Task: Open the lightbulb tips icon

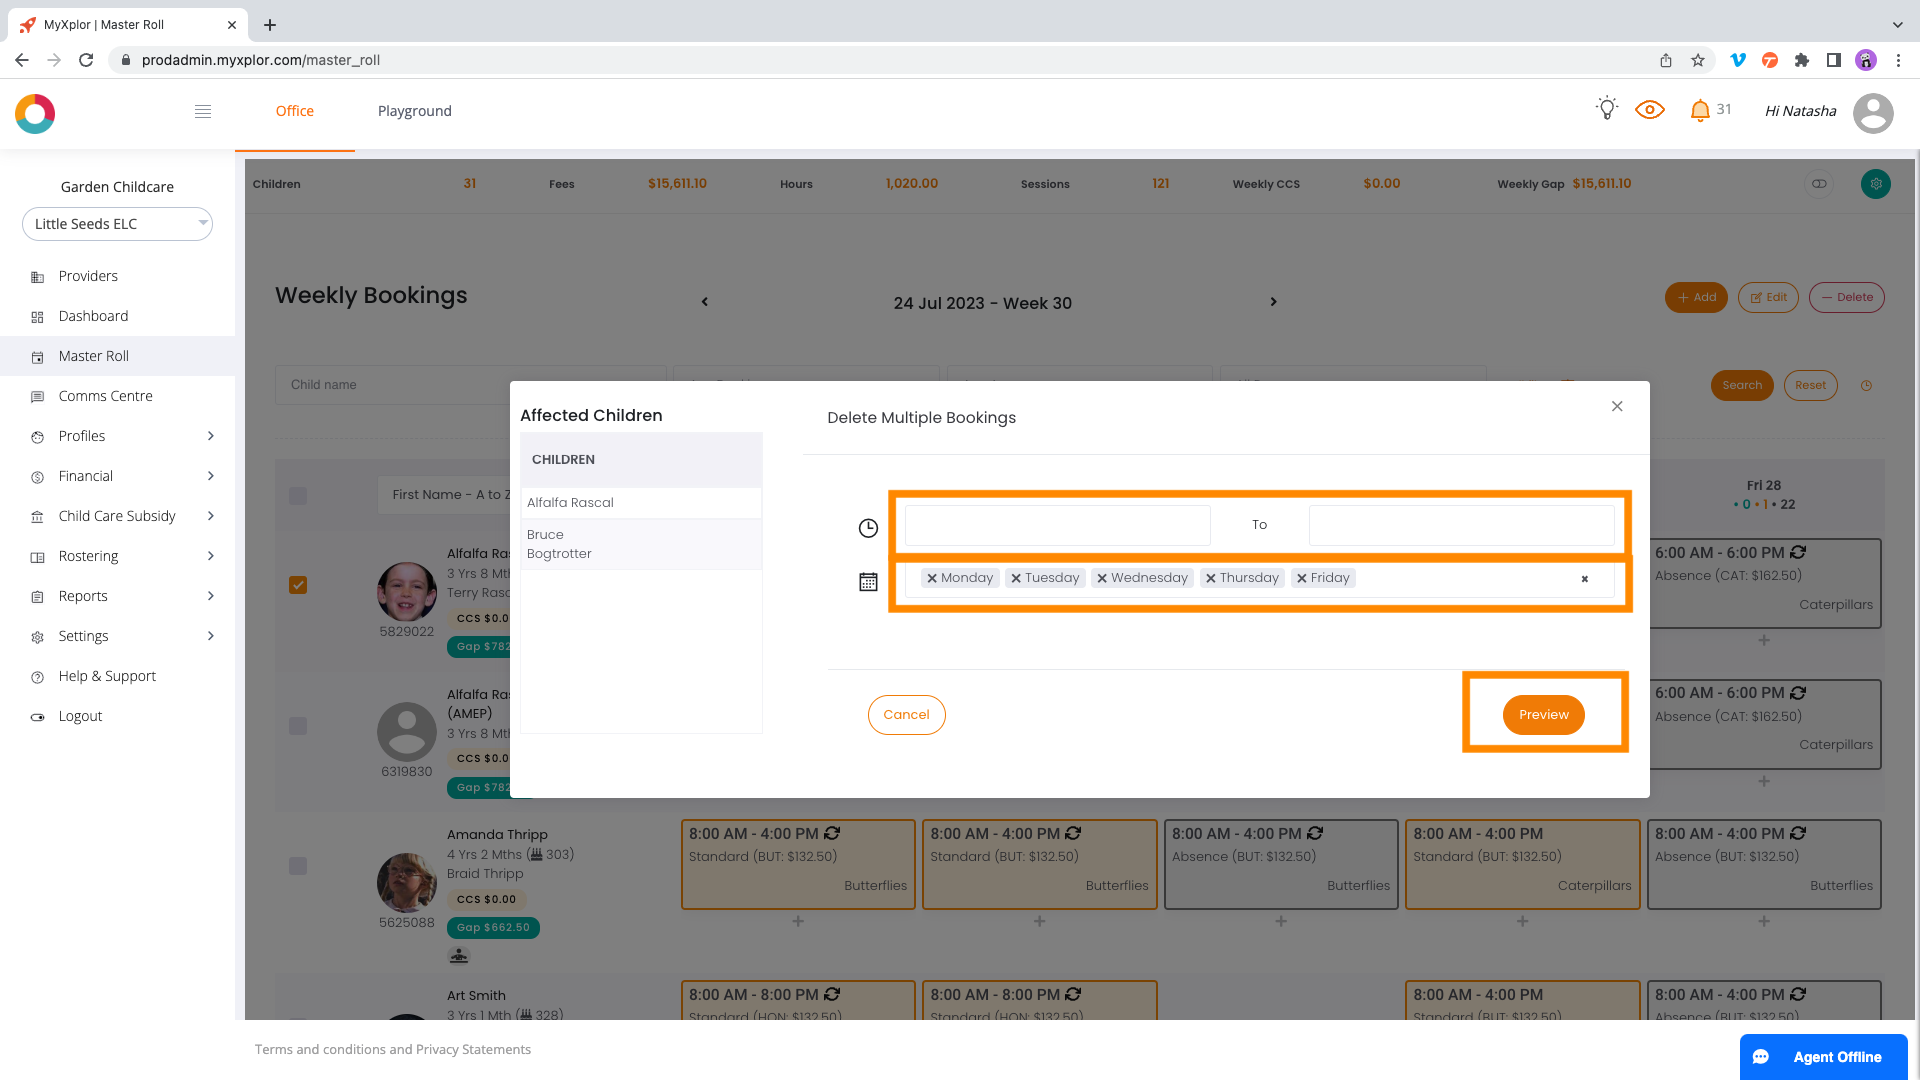Action: pos(1606,109)
